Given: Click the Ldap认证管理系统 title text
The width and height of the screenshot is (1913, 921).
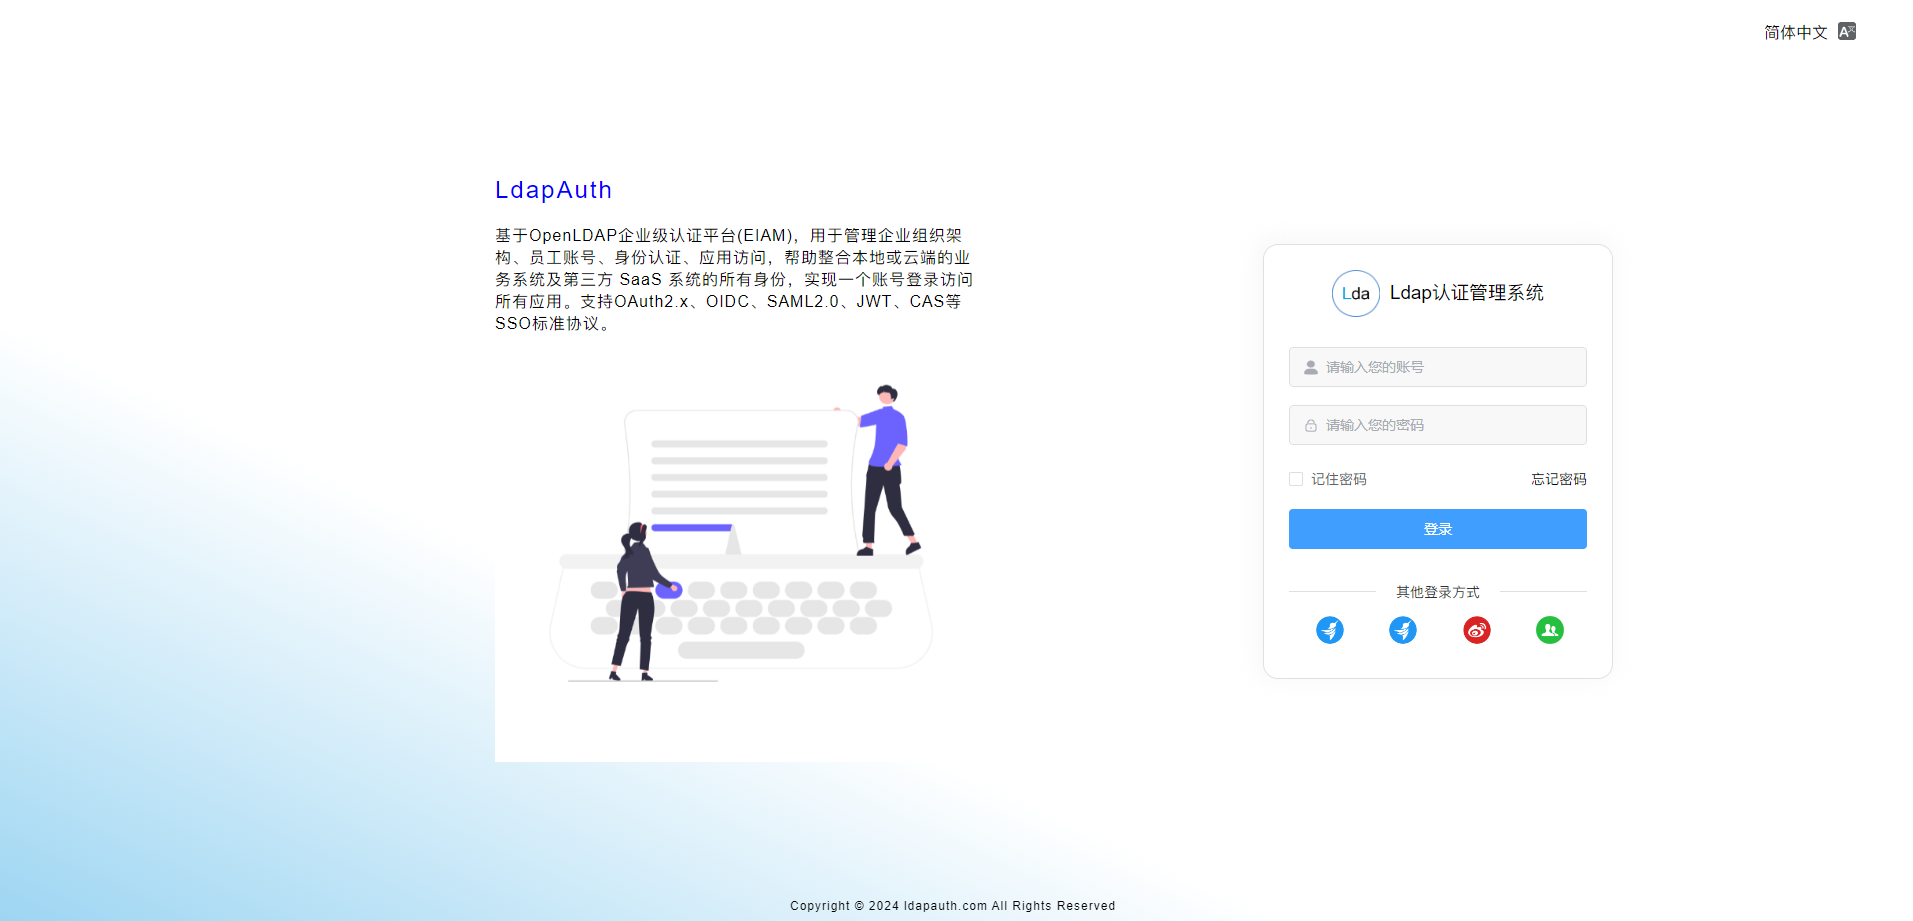Looking at the screenshot, I should click(1466, 292).
